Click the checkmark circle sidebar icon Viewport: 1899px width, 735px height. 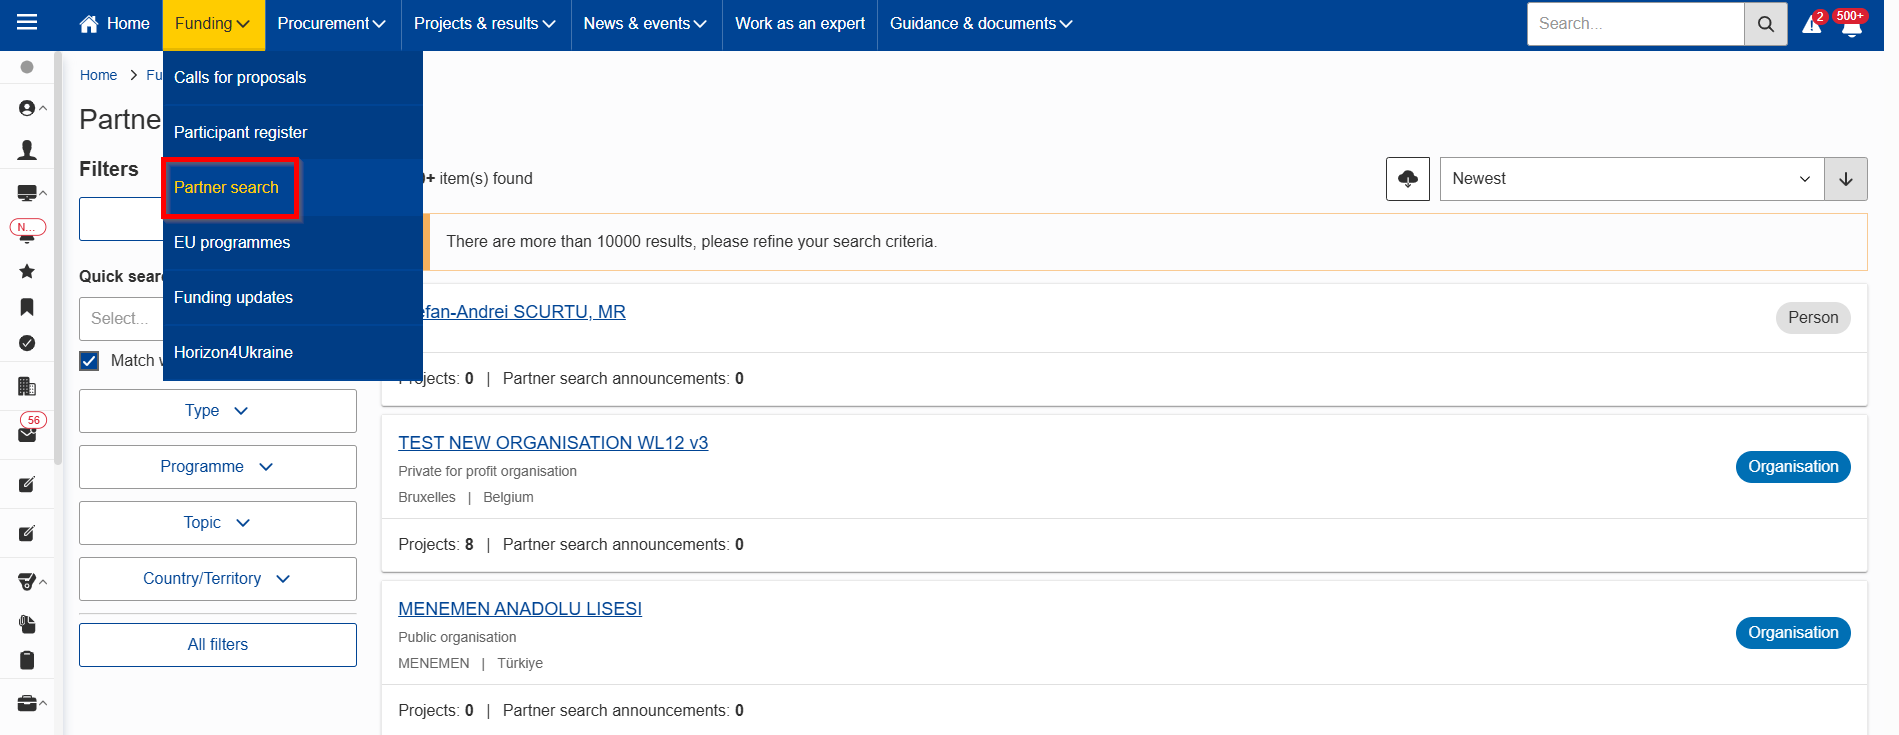click(27, 343)
